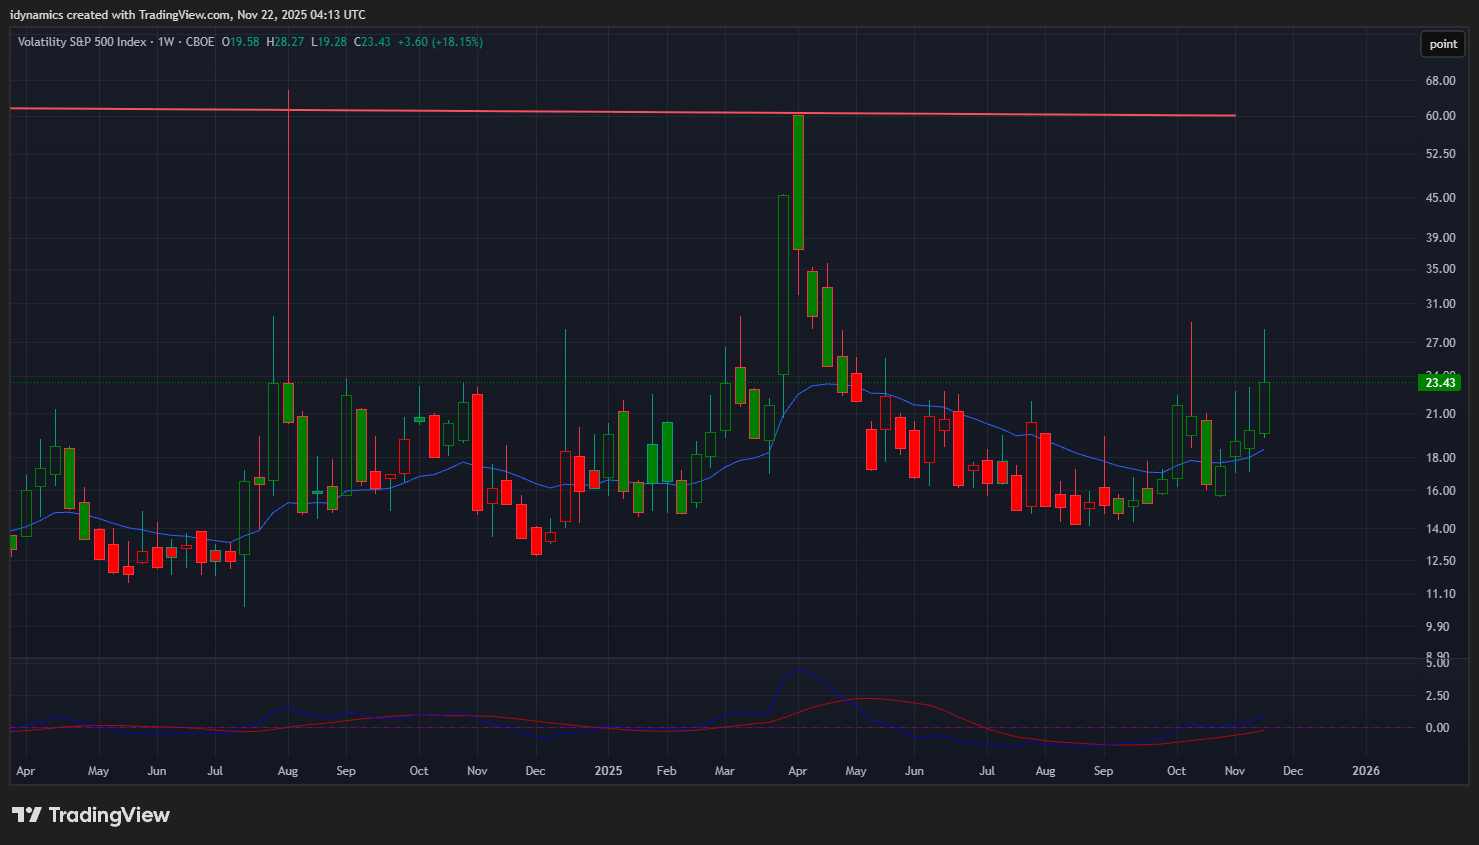Click the green 23.43 current price label
Screen dimensions: 1479x845
click(1440, 383)
